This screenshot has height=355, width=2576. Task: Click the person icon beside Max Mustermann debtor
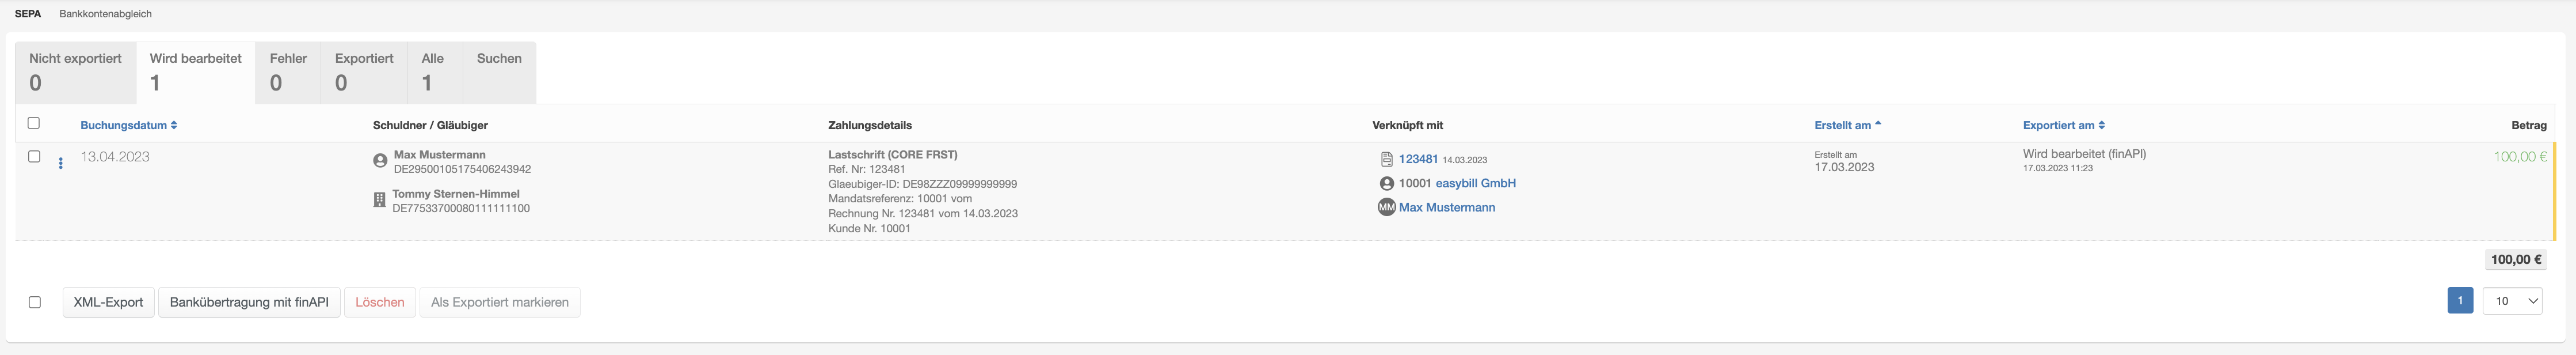(x=380, y=160)
